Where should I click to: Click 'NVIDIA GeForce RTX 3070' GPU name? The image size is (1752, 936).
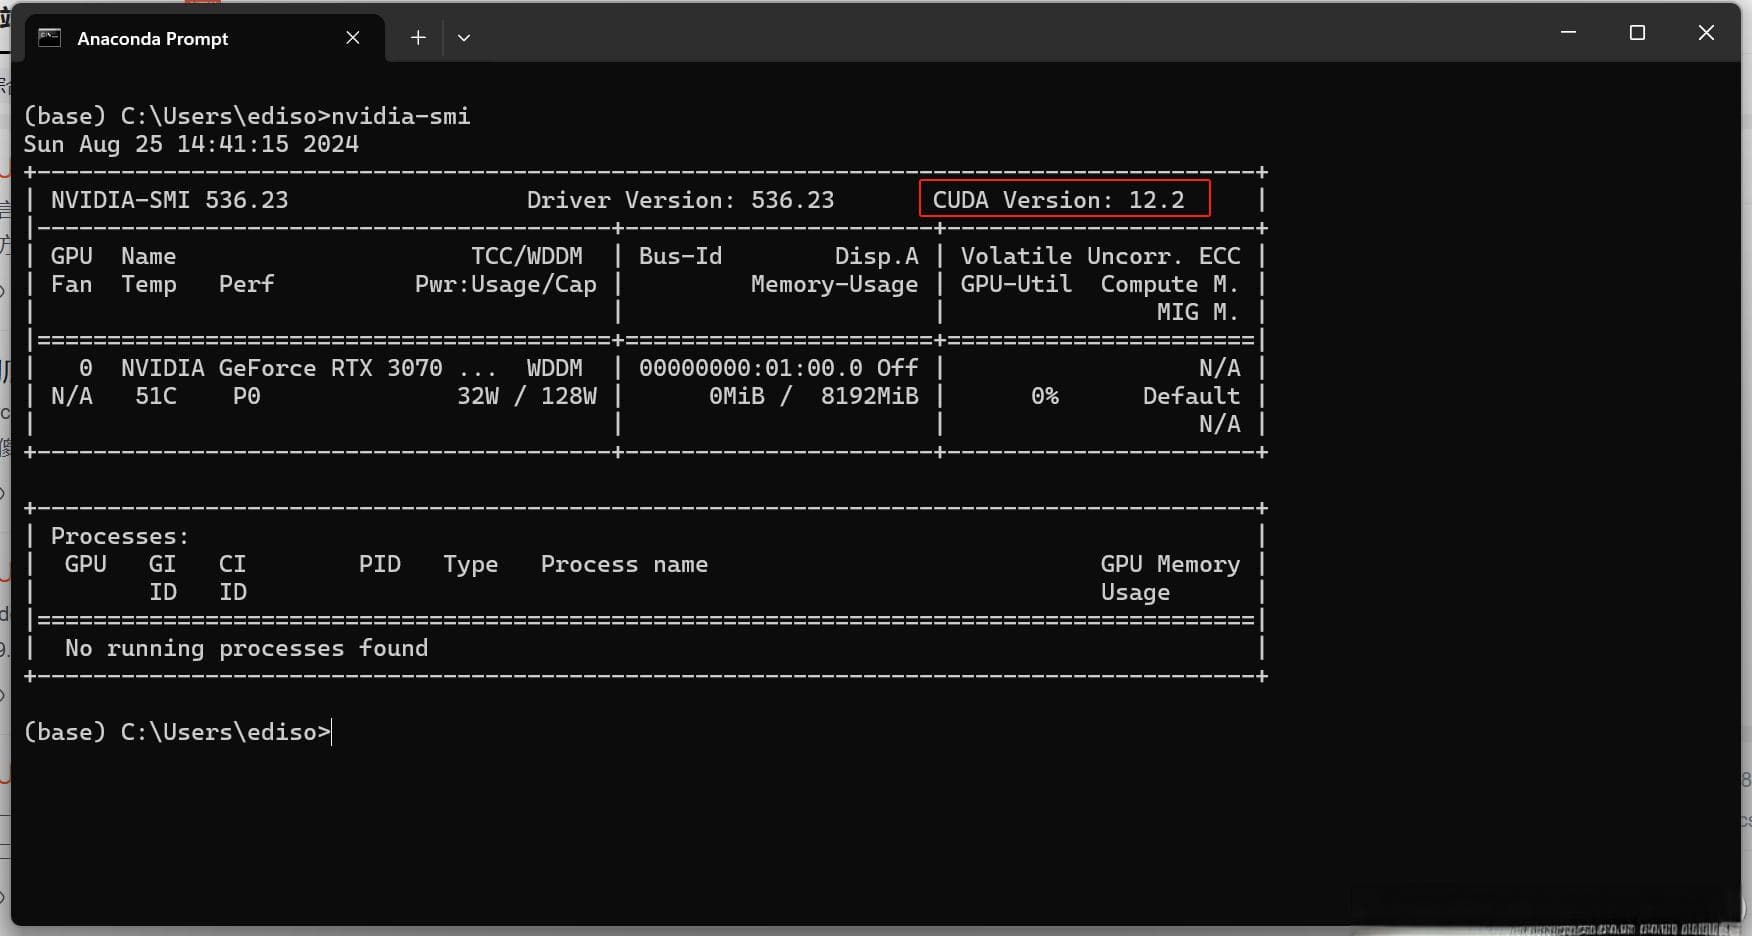point(282,368)
